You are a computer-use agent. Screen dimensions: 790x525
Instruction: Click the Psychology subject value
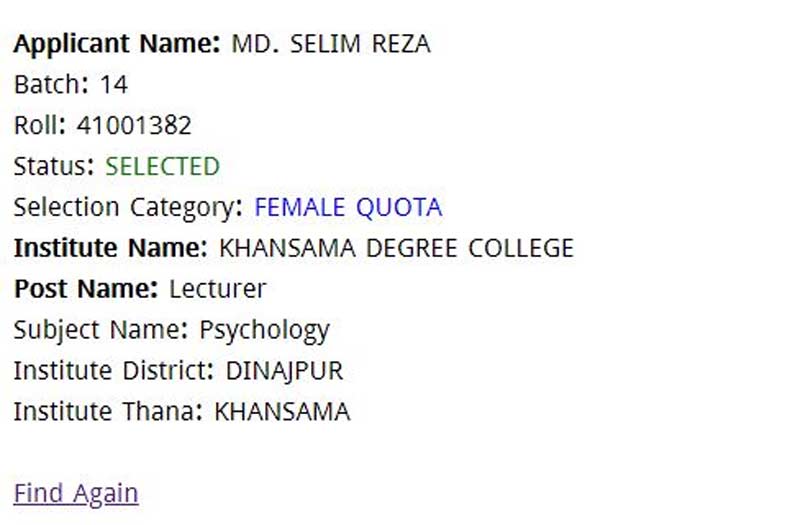[264, 330]
